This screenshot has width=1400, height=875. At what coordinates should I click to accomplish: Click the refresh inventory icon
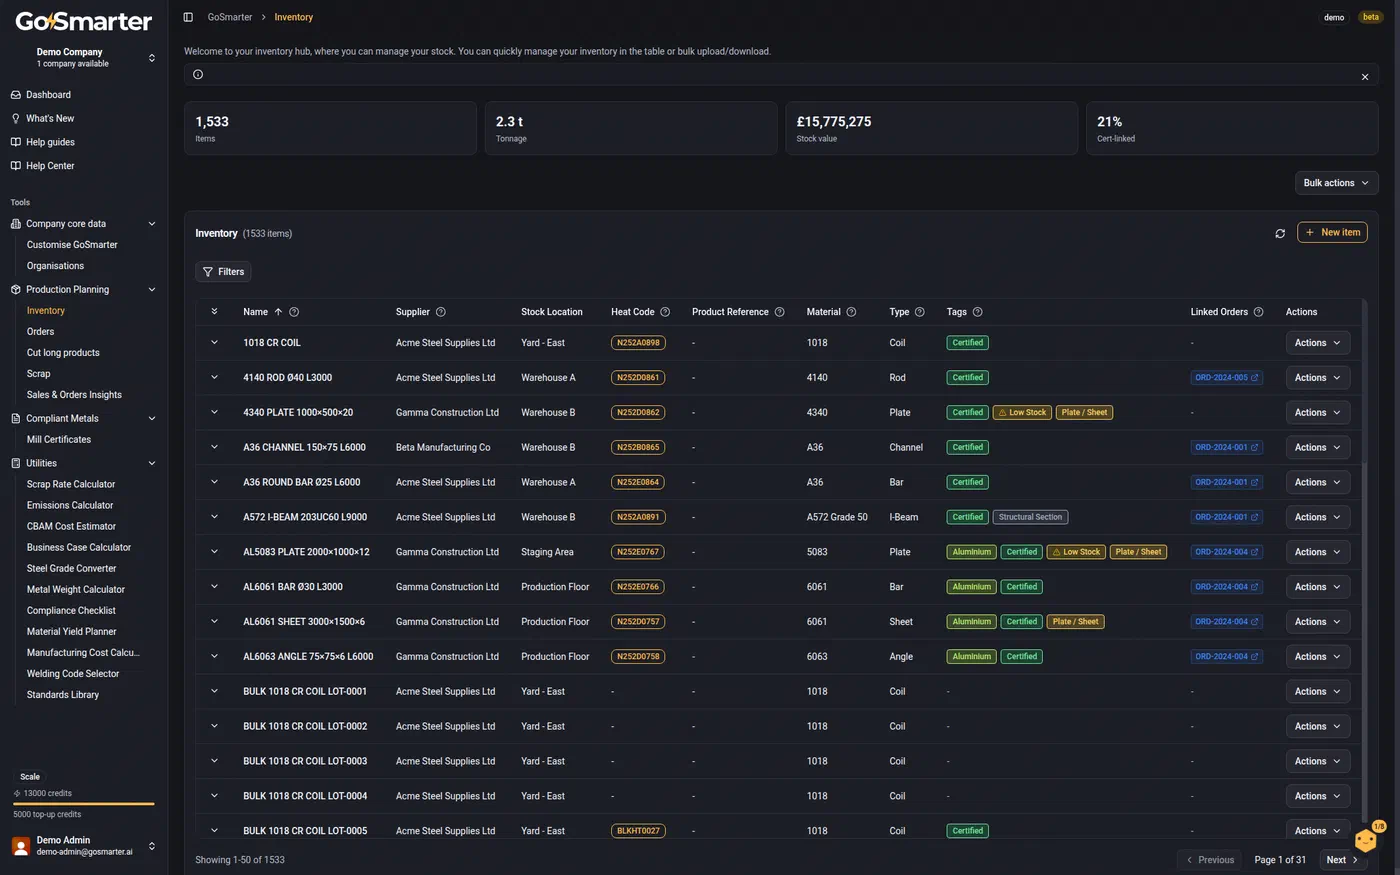pos(1280,233)
